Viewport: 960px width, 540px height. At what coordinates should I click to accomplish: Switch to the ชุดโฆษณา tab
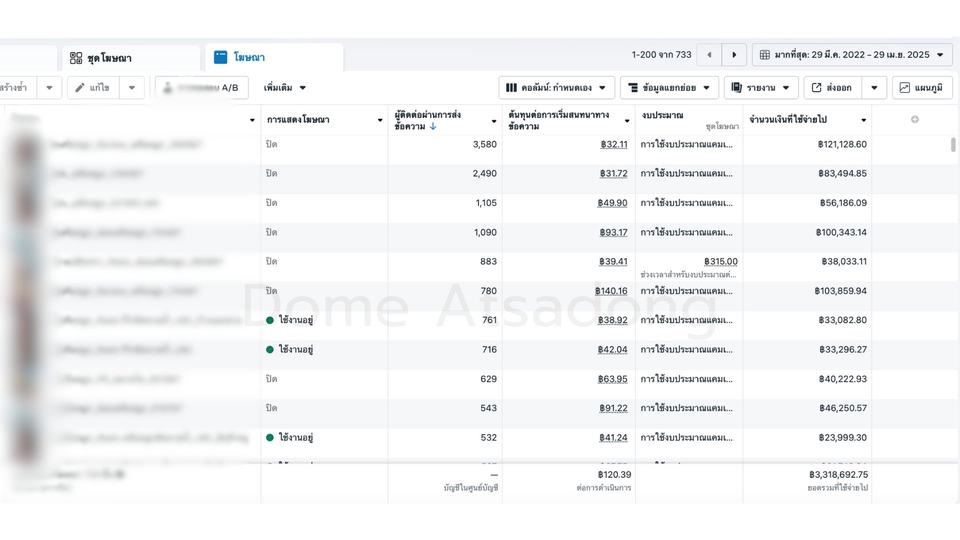130,58
